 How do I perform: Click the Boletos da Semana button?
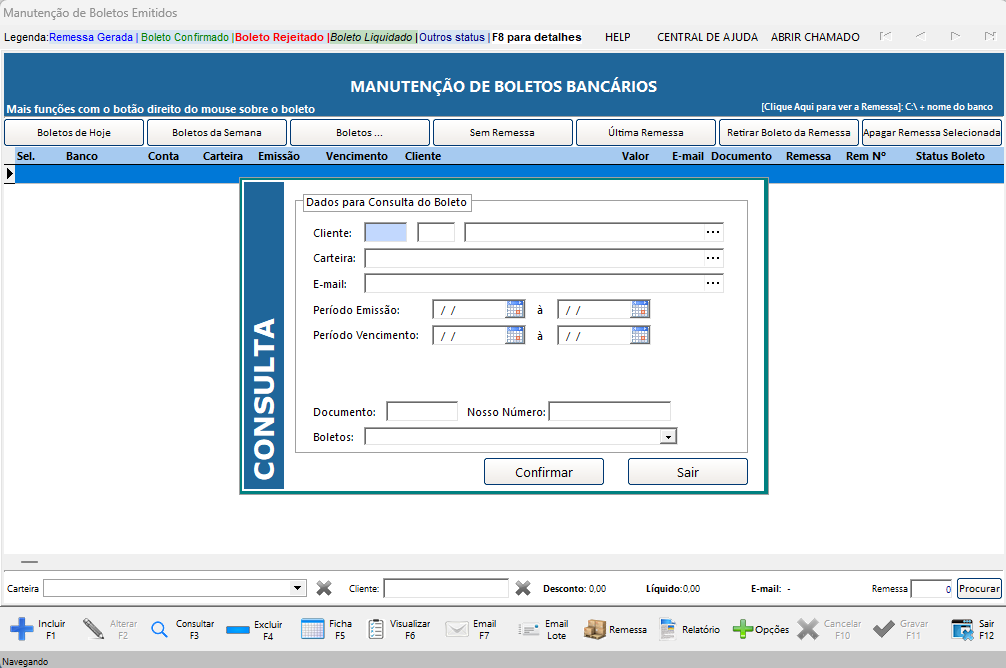[x=217, y=133]
